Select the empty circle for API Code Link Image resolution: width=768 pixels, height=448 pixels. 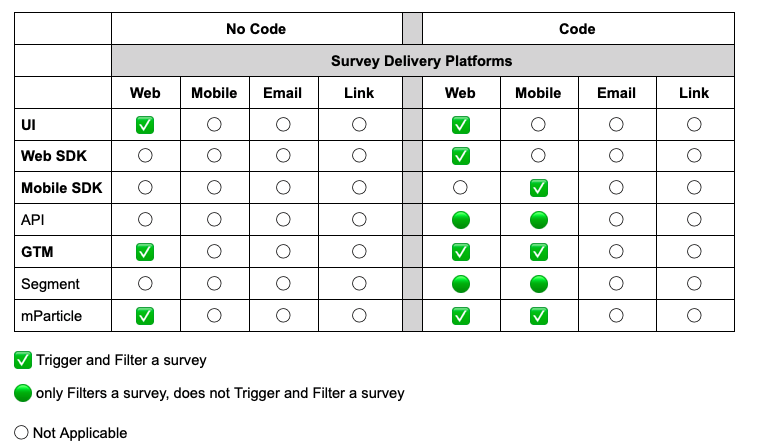(x=694, y=219)
